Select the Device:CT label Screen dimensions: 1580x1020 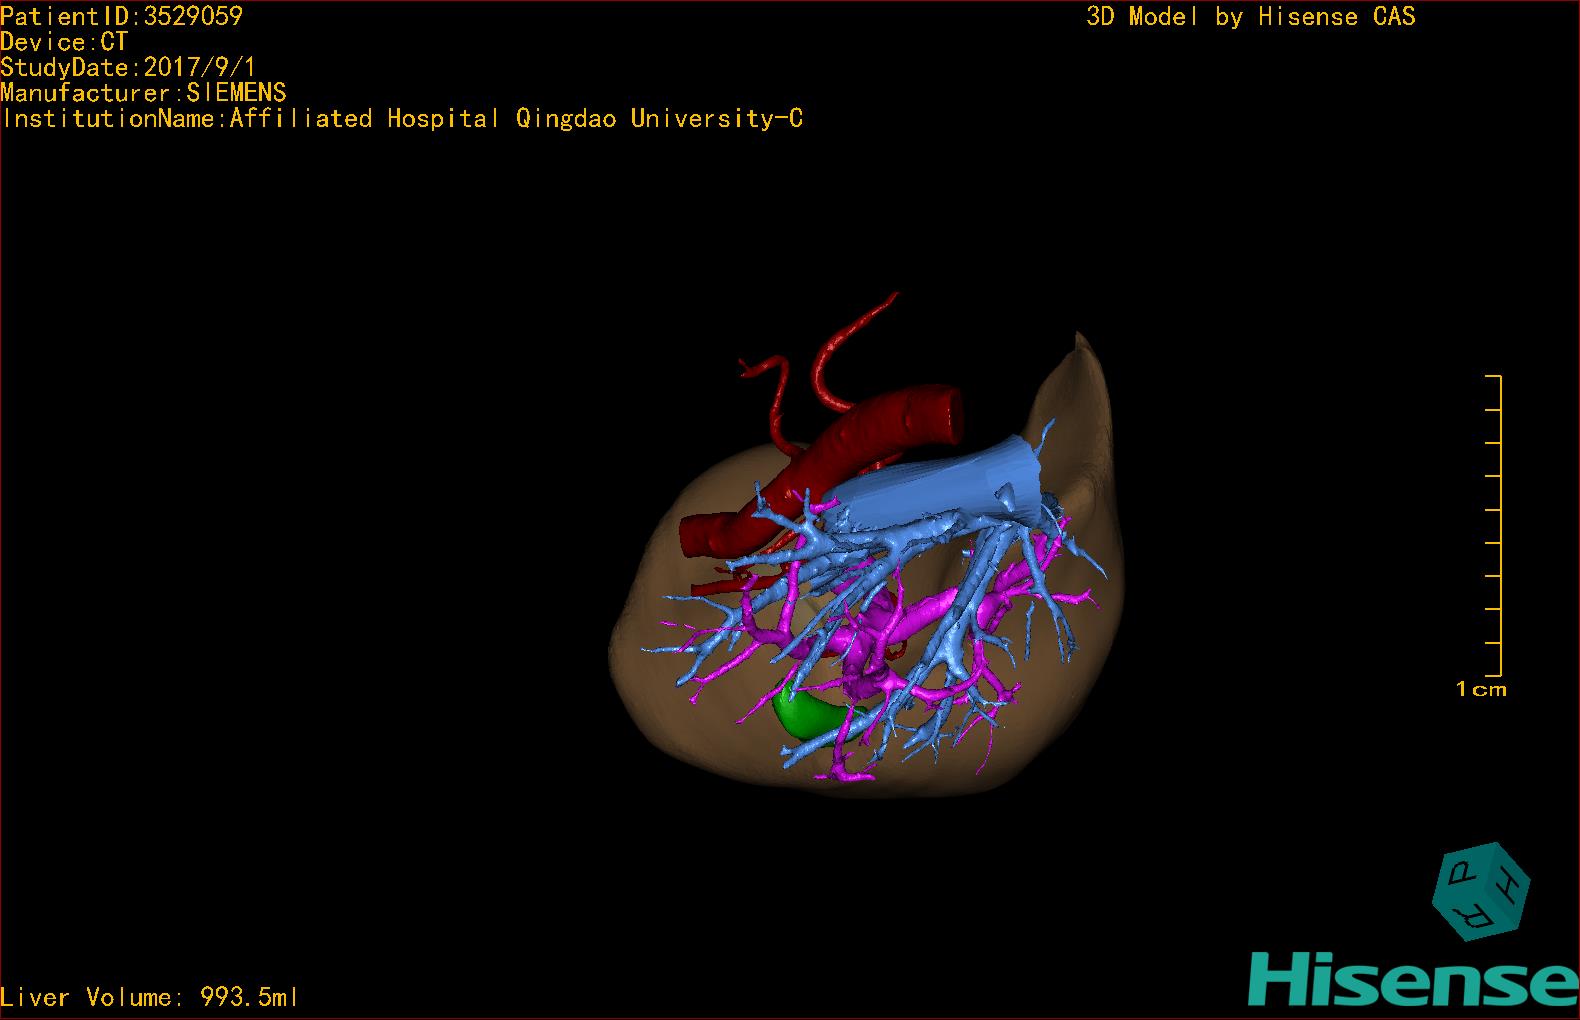[x=64, y=42]
